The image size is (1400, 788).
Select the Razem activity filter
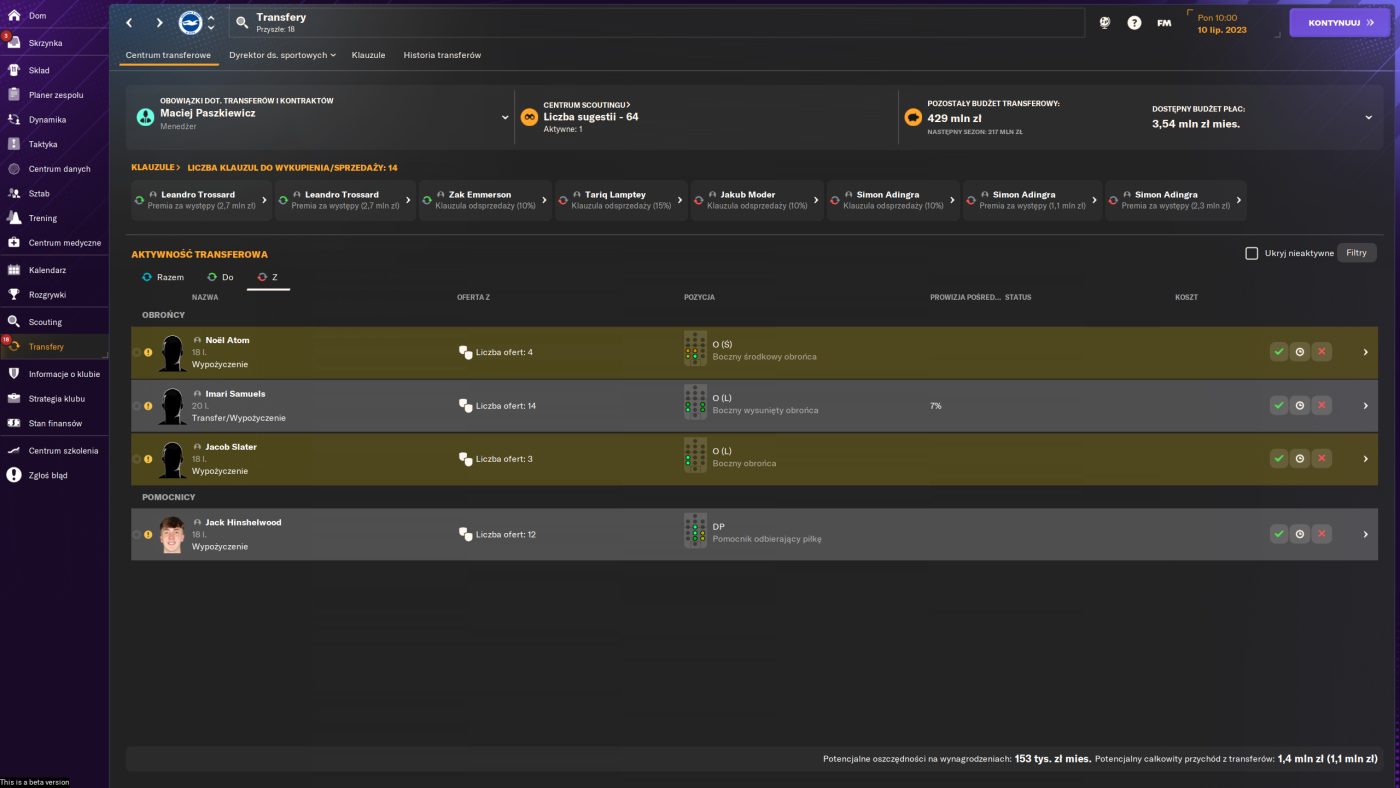163,277
